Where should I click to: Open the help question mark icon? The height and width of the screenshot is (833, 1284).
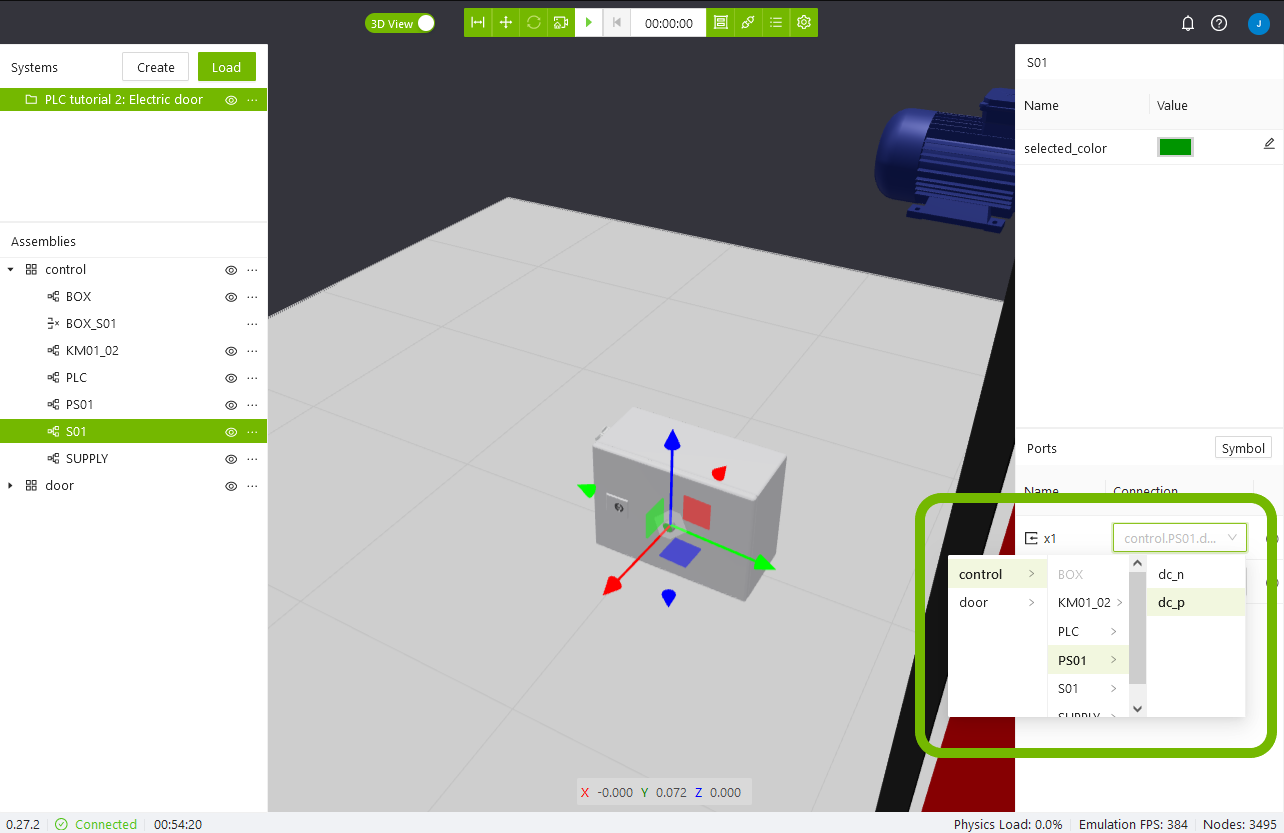(x=1219, y=24)
